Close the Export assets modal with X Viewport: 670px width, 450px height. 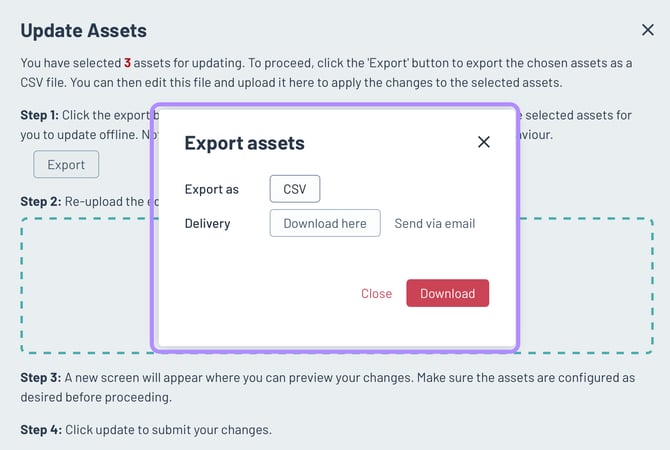484,142
